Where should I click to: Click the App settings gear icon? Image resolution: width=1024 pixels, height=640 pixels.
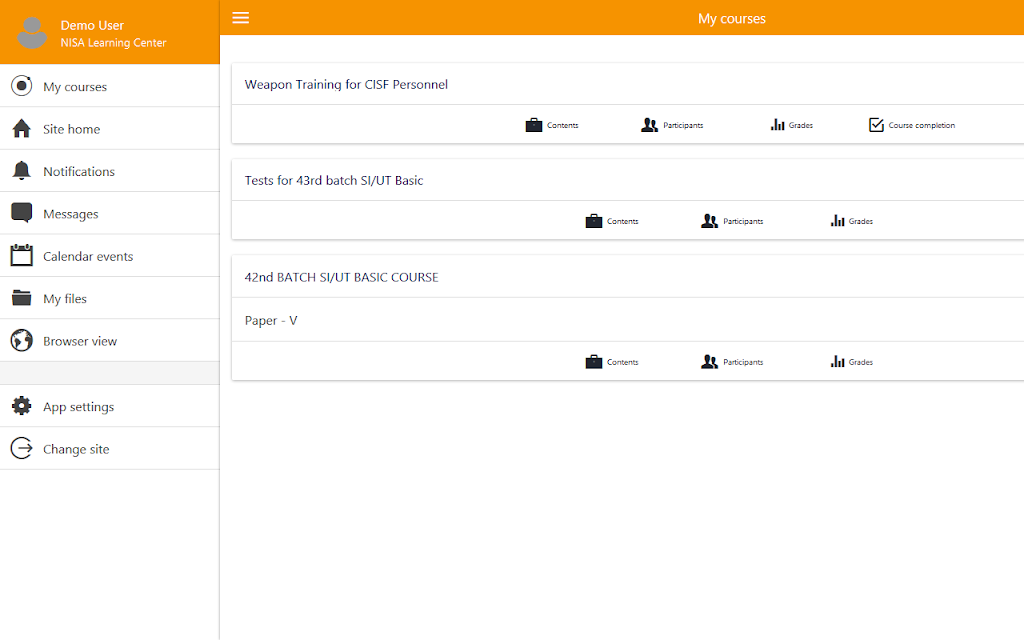click(x=22, y=406)
